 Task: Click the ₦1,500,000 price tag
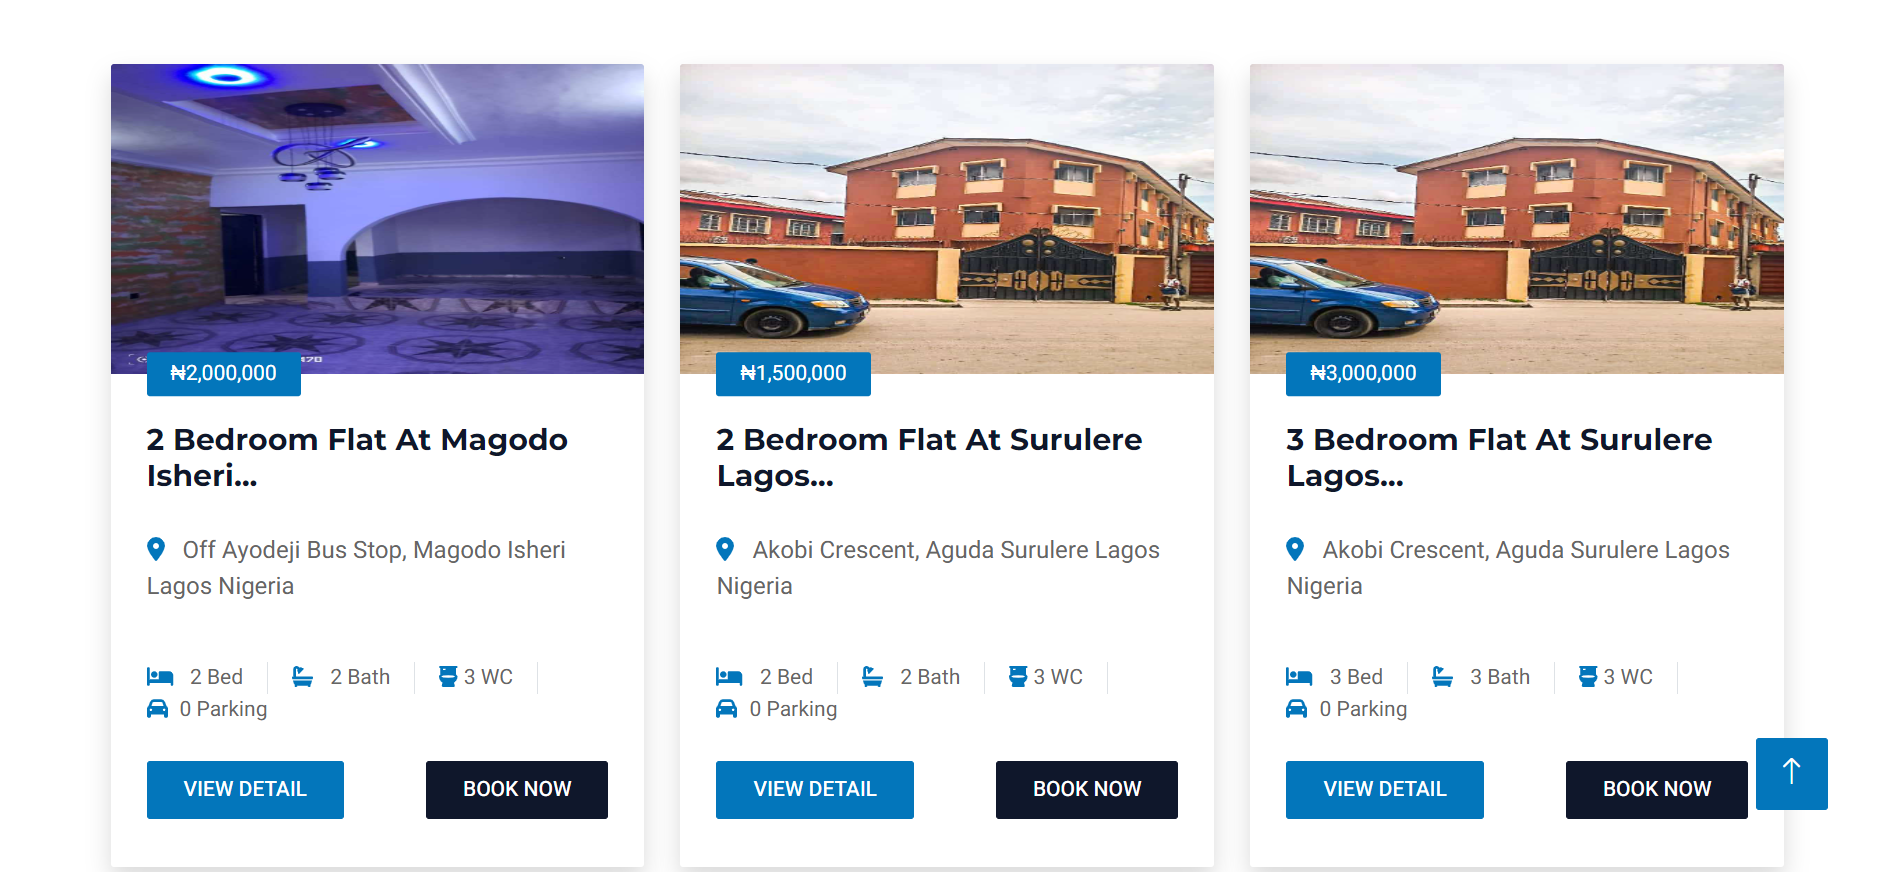pos(793,373)
